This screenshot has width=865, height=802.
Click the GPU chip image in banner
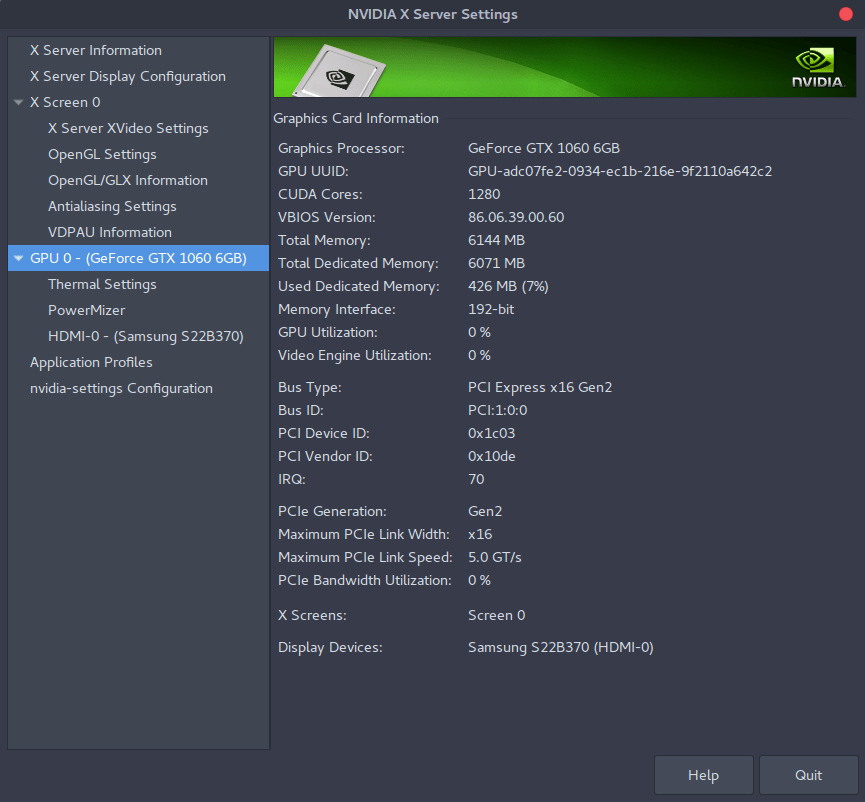(339, 72)
